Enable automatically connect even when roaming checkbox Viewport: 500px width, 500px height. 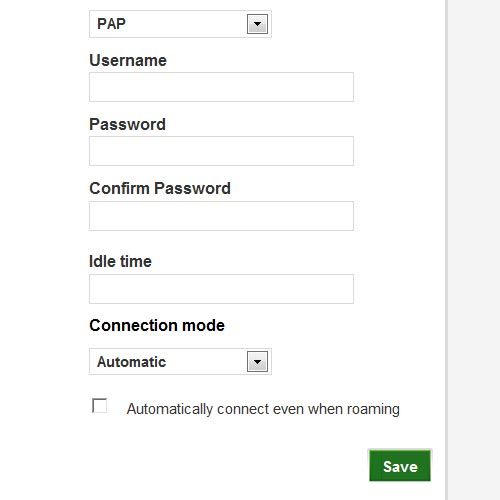click(x=99, y=406)
